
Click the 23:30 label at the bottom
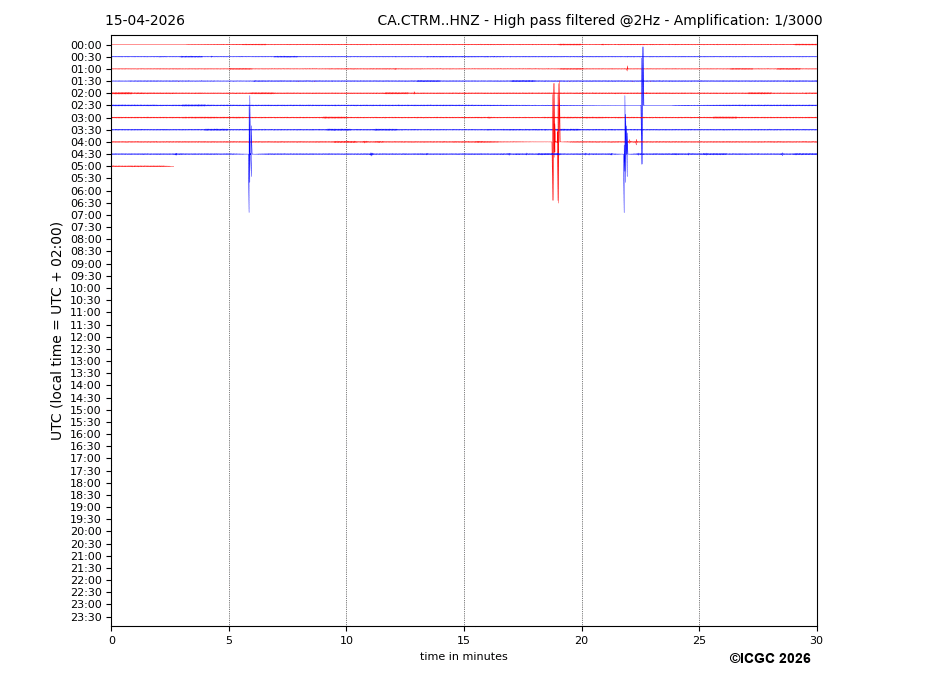86,617
